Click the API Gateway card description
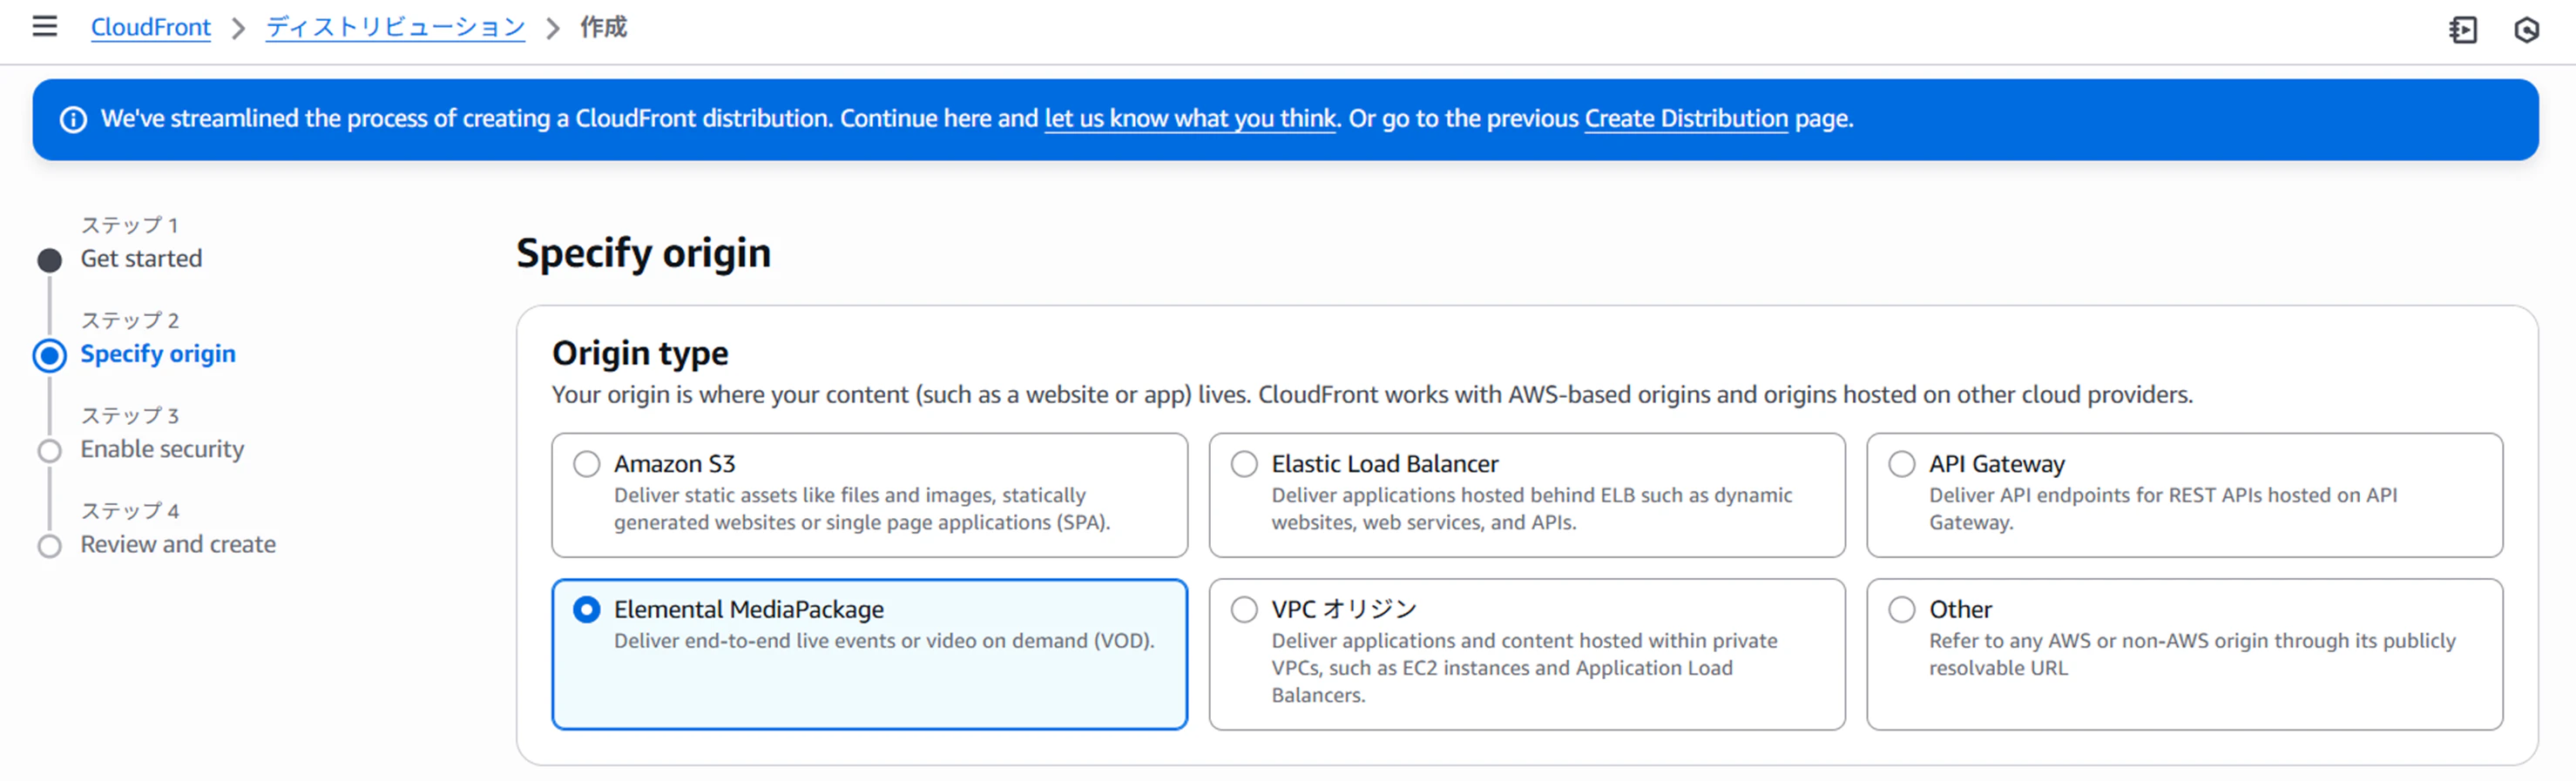This screenshot has width=2576, height=781. click(x=2163, y=509)
